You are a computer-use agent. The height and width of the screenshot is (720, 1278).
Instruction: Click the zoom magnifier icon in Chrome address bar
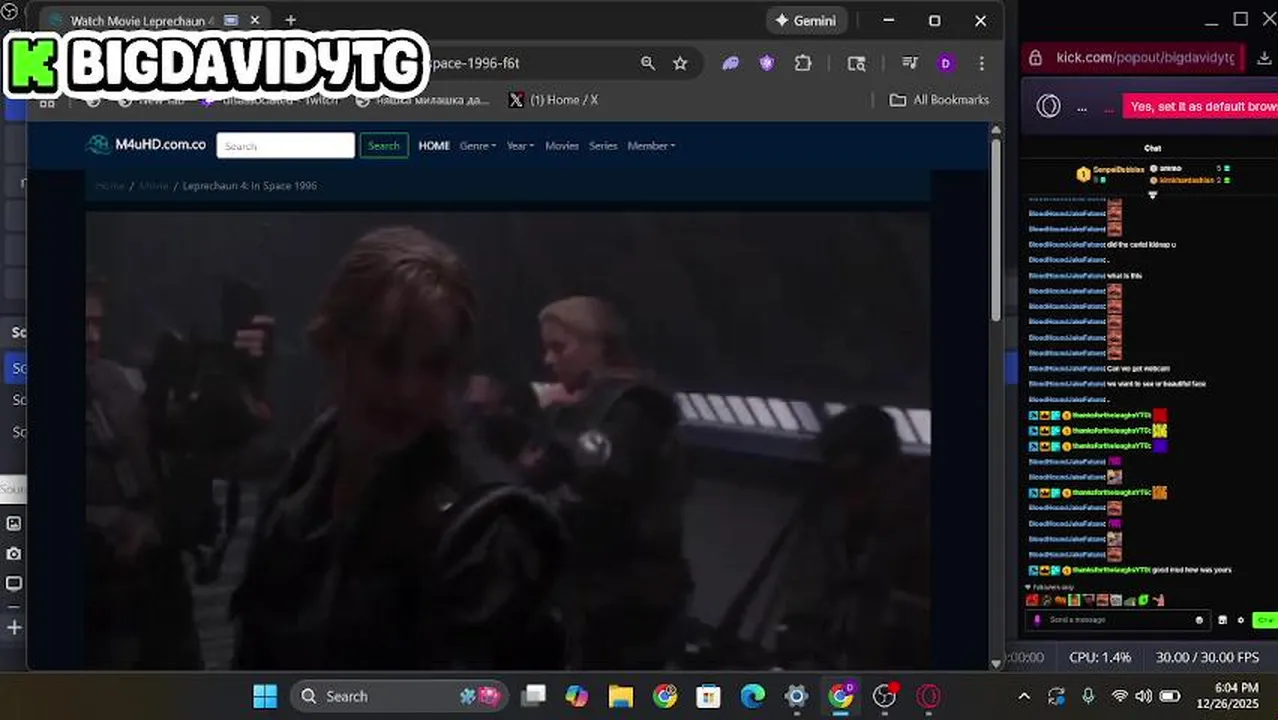point(648,63)
